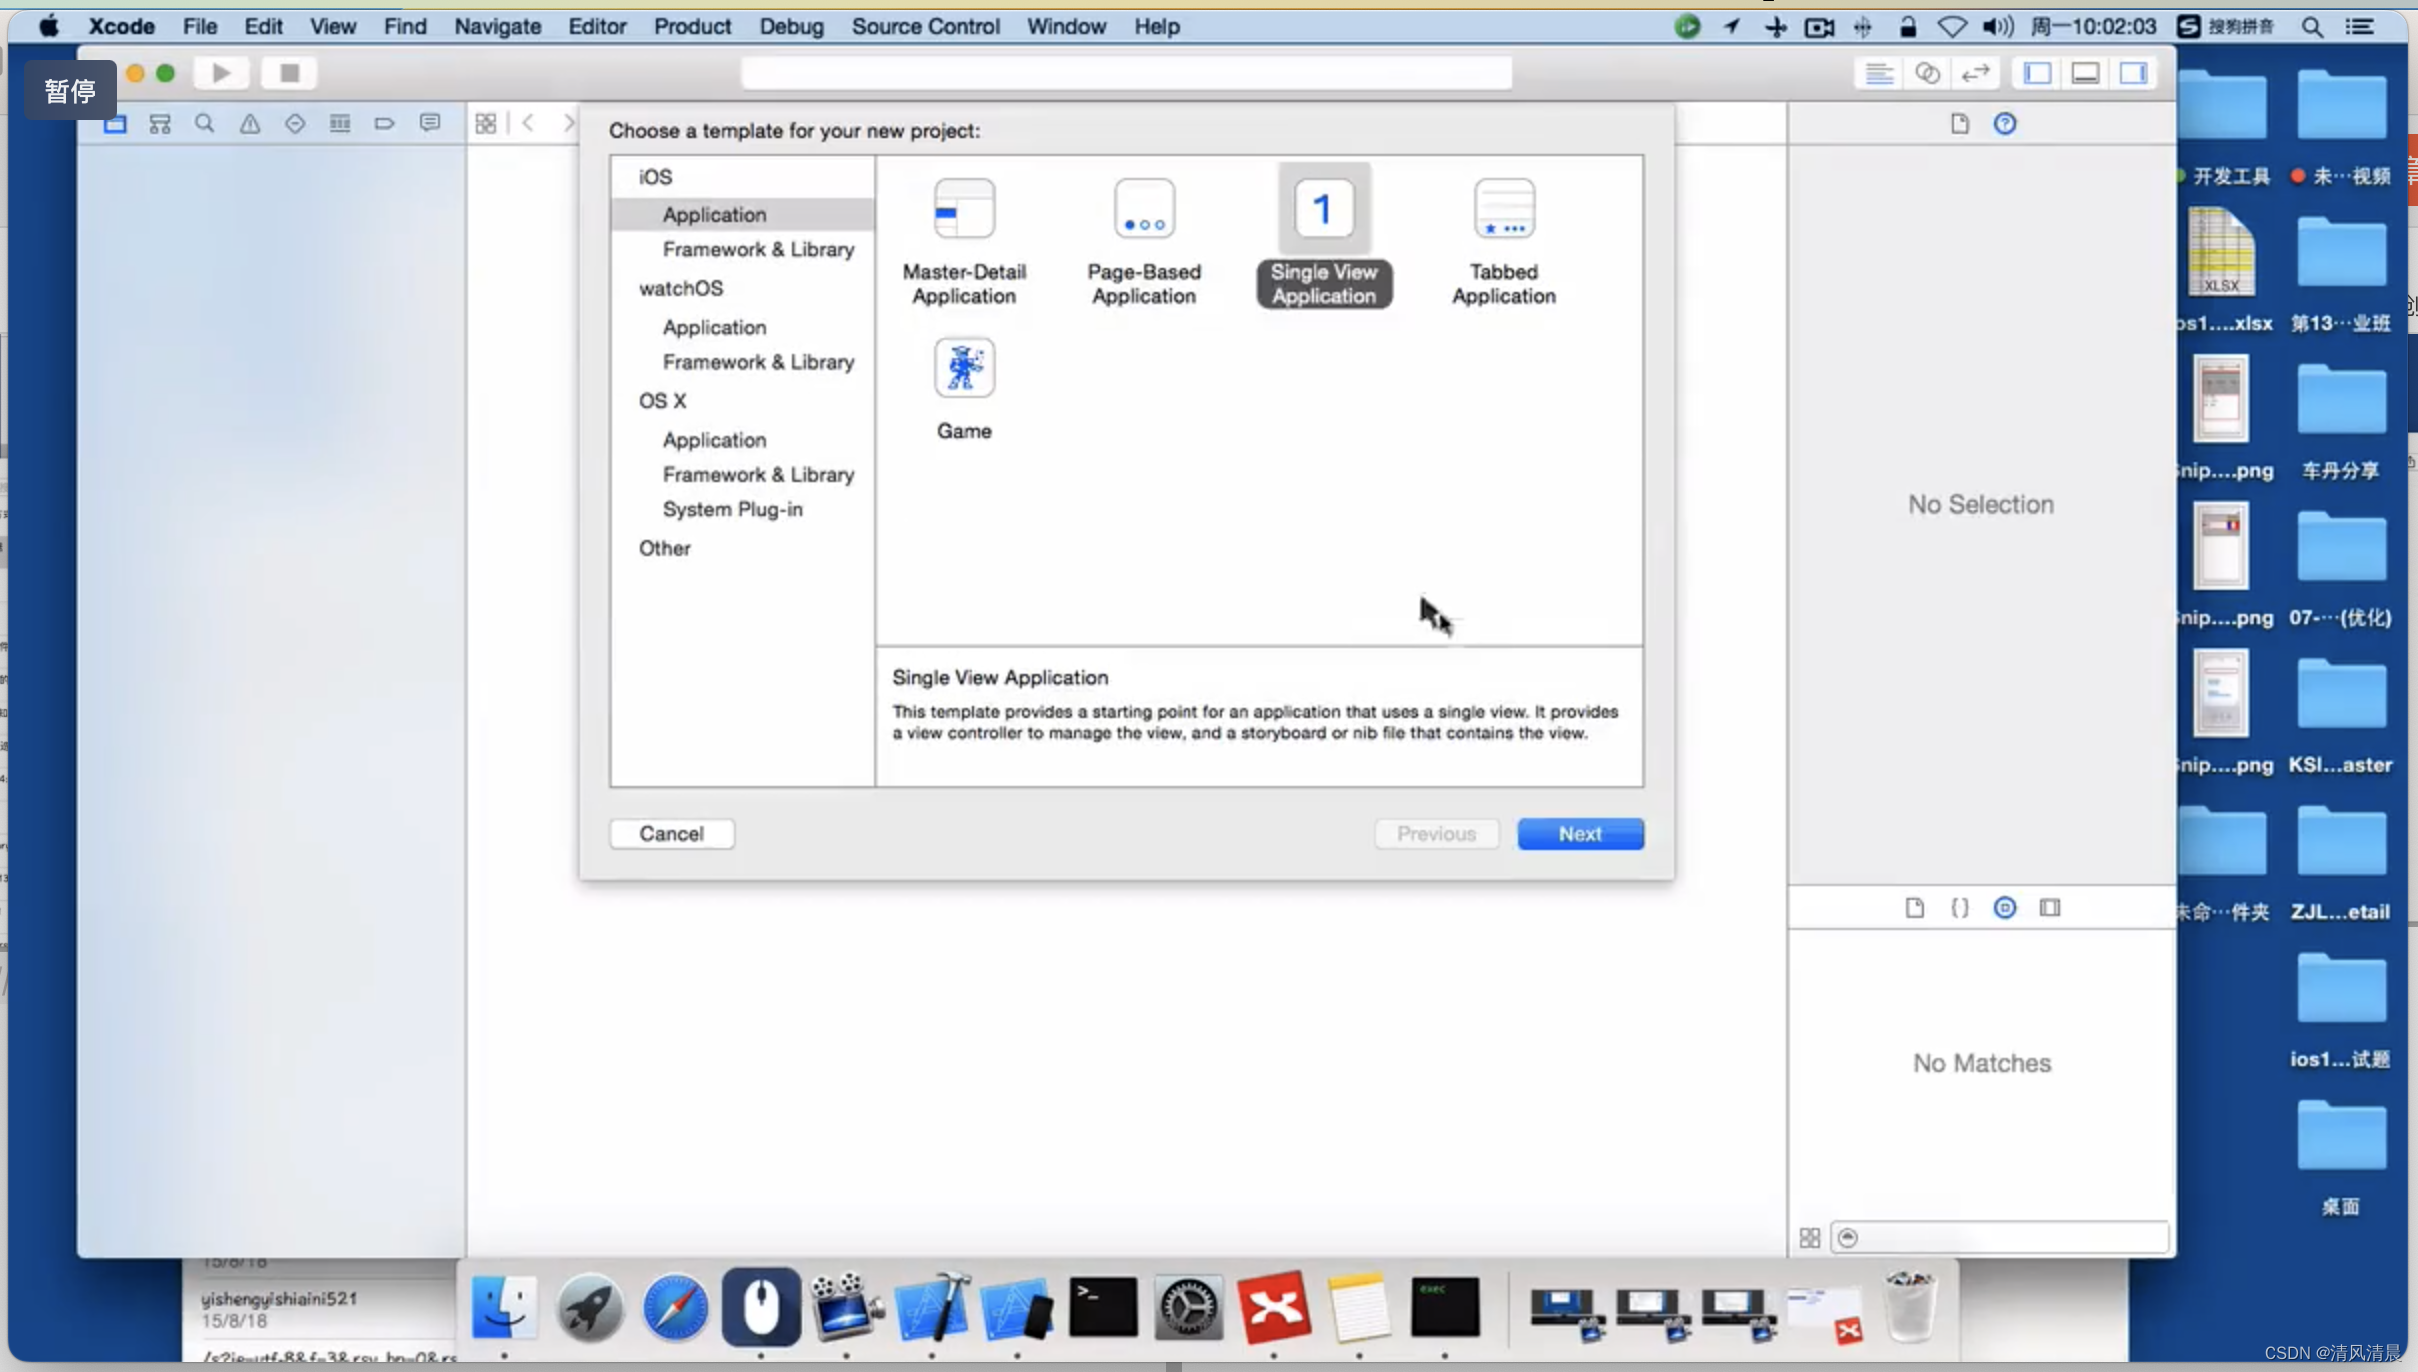Select Application under watchOS
The width and height of the screenshot is (2418, 1372).
714,327
